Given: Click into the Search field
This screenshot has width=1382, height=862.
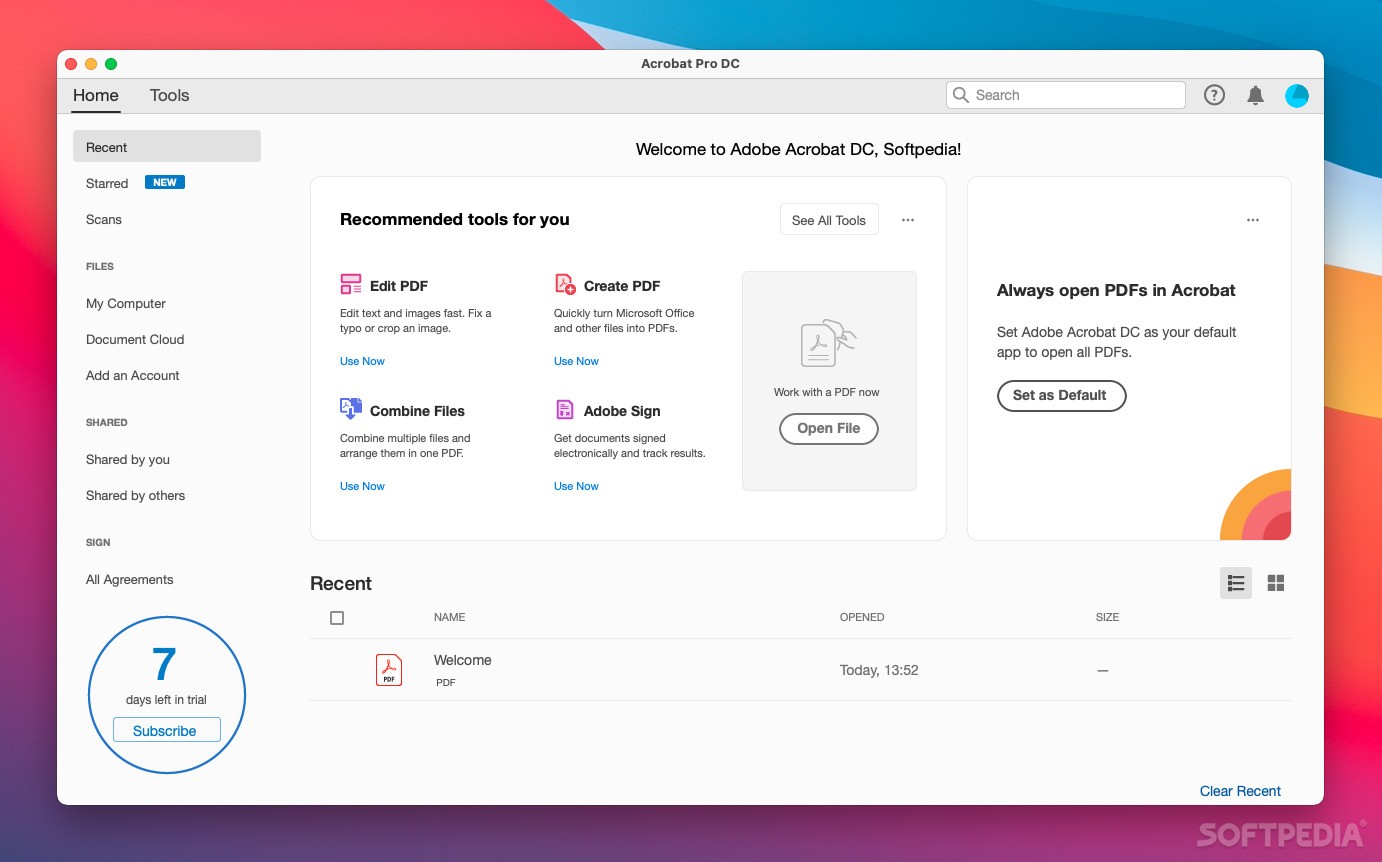Looking at the screenshot, I should [x=1066, y=95].
